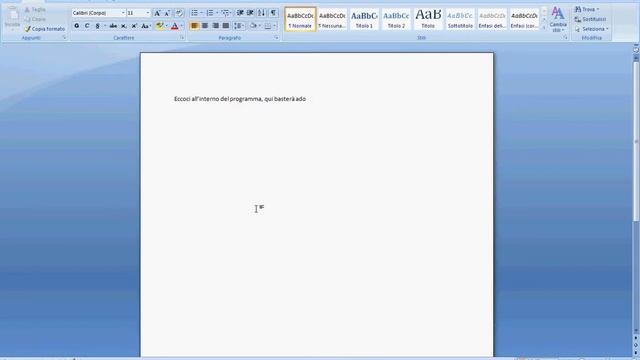640x360 pixels.
Task: Apply the Nessuna spaziatura style
Action: point(332,19)
